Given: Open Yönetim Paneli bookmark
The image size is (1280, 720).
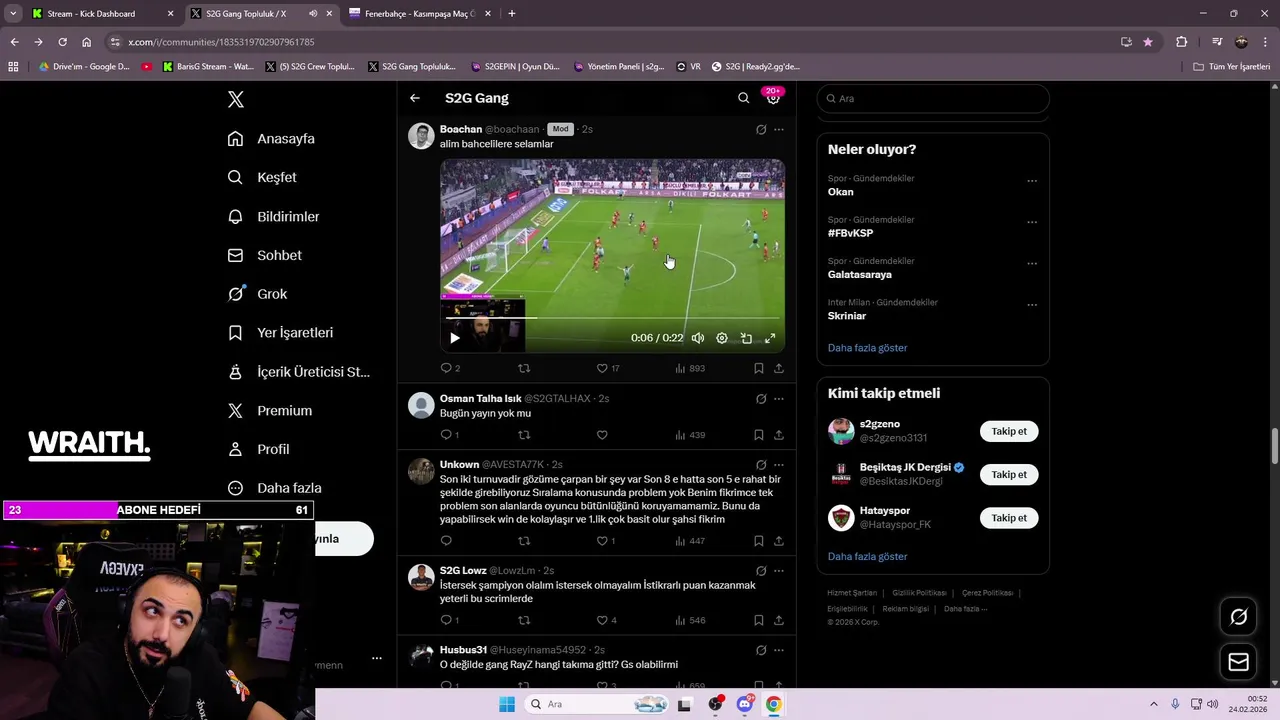Looking at the screenshot, I should tap(619, 67).
